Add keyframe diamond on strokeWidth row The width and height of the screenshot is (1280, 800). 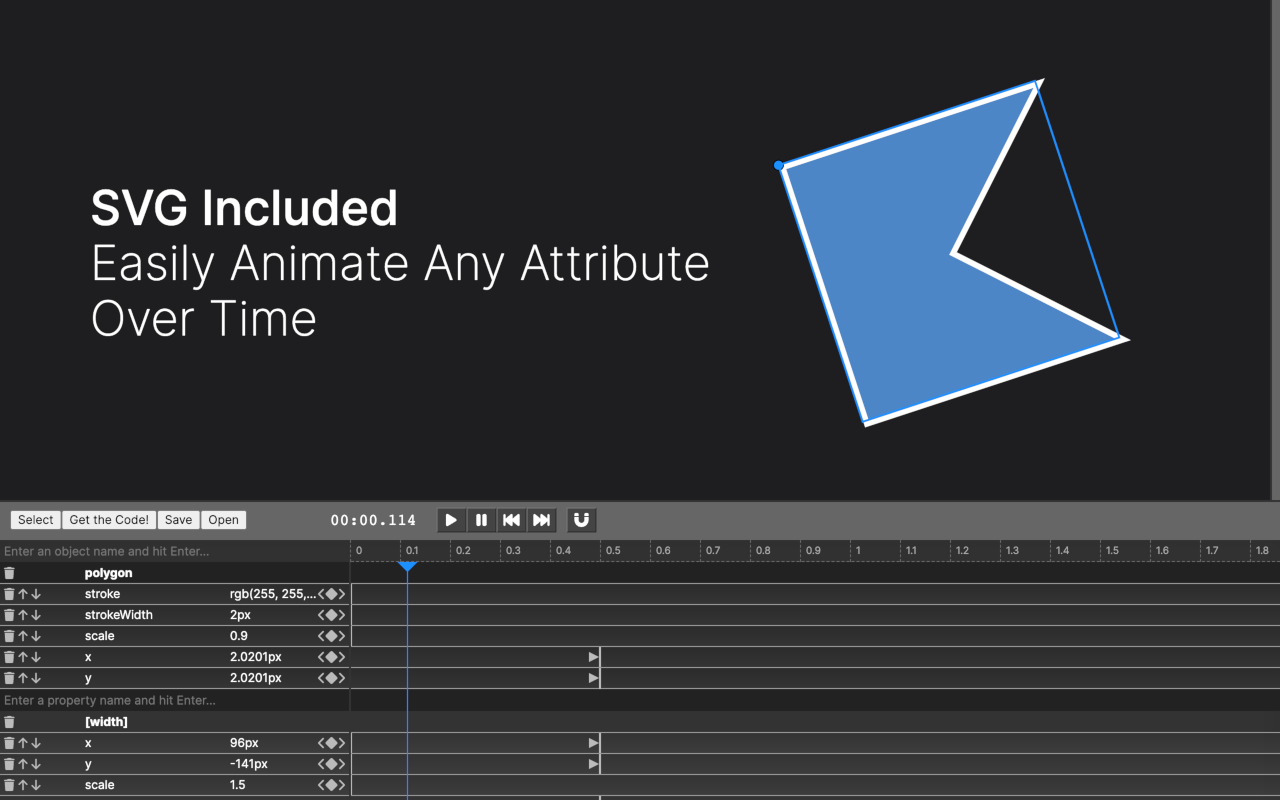click(331, 615)
